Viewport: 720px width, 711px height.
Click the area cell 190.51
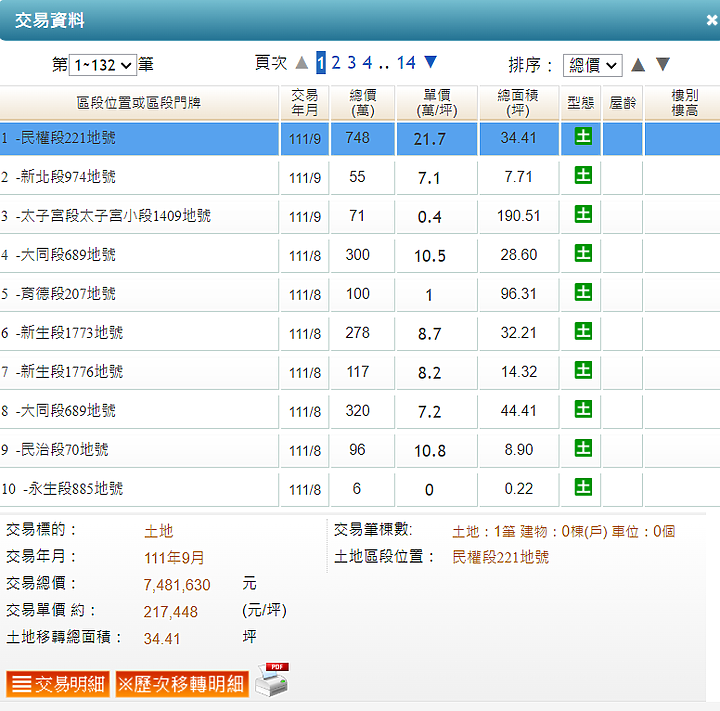point(518,216)
